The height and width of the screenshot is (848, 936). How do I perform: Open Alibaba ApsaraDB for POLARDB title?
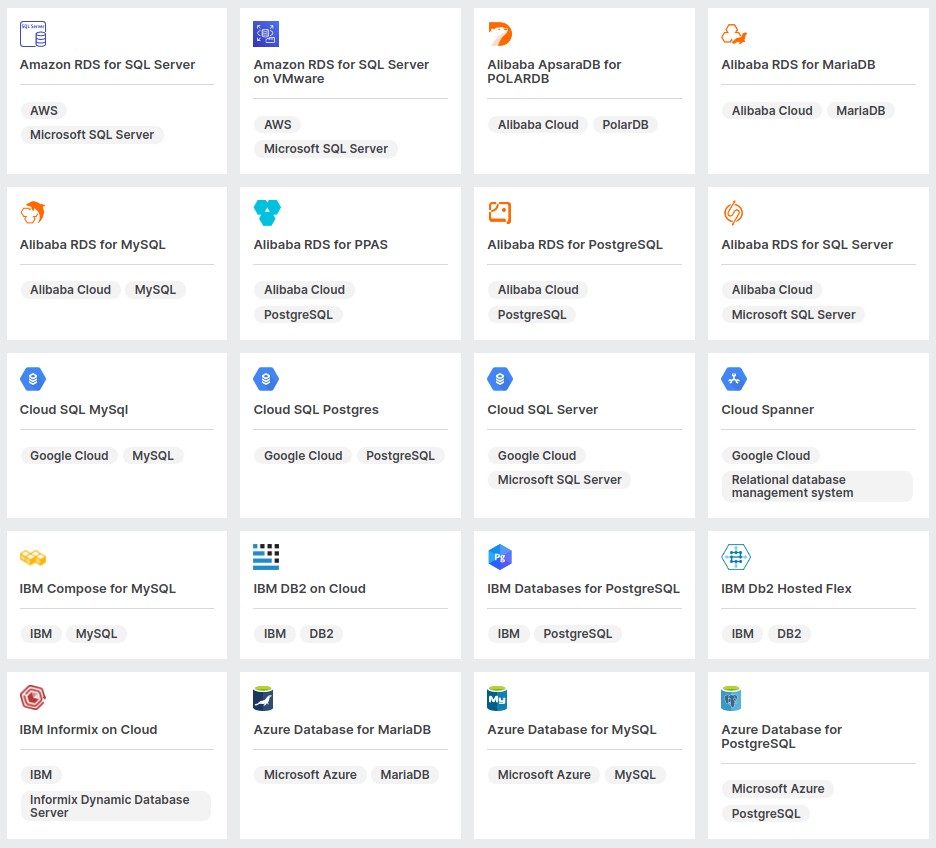coord(554,72)
